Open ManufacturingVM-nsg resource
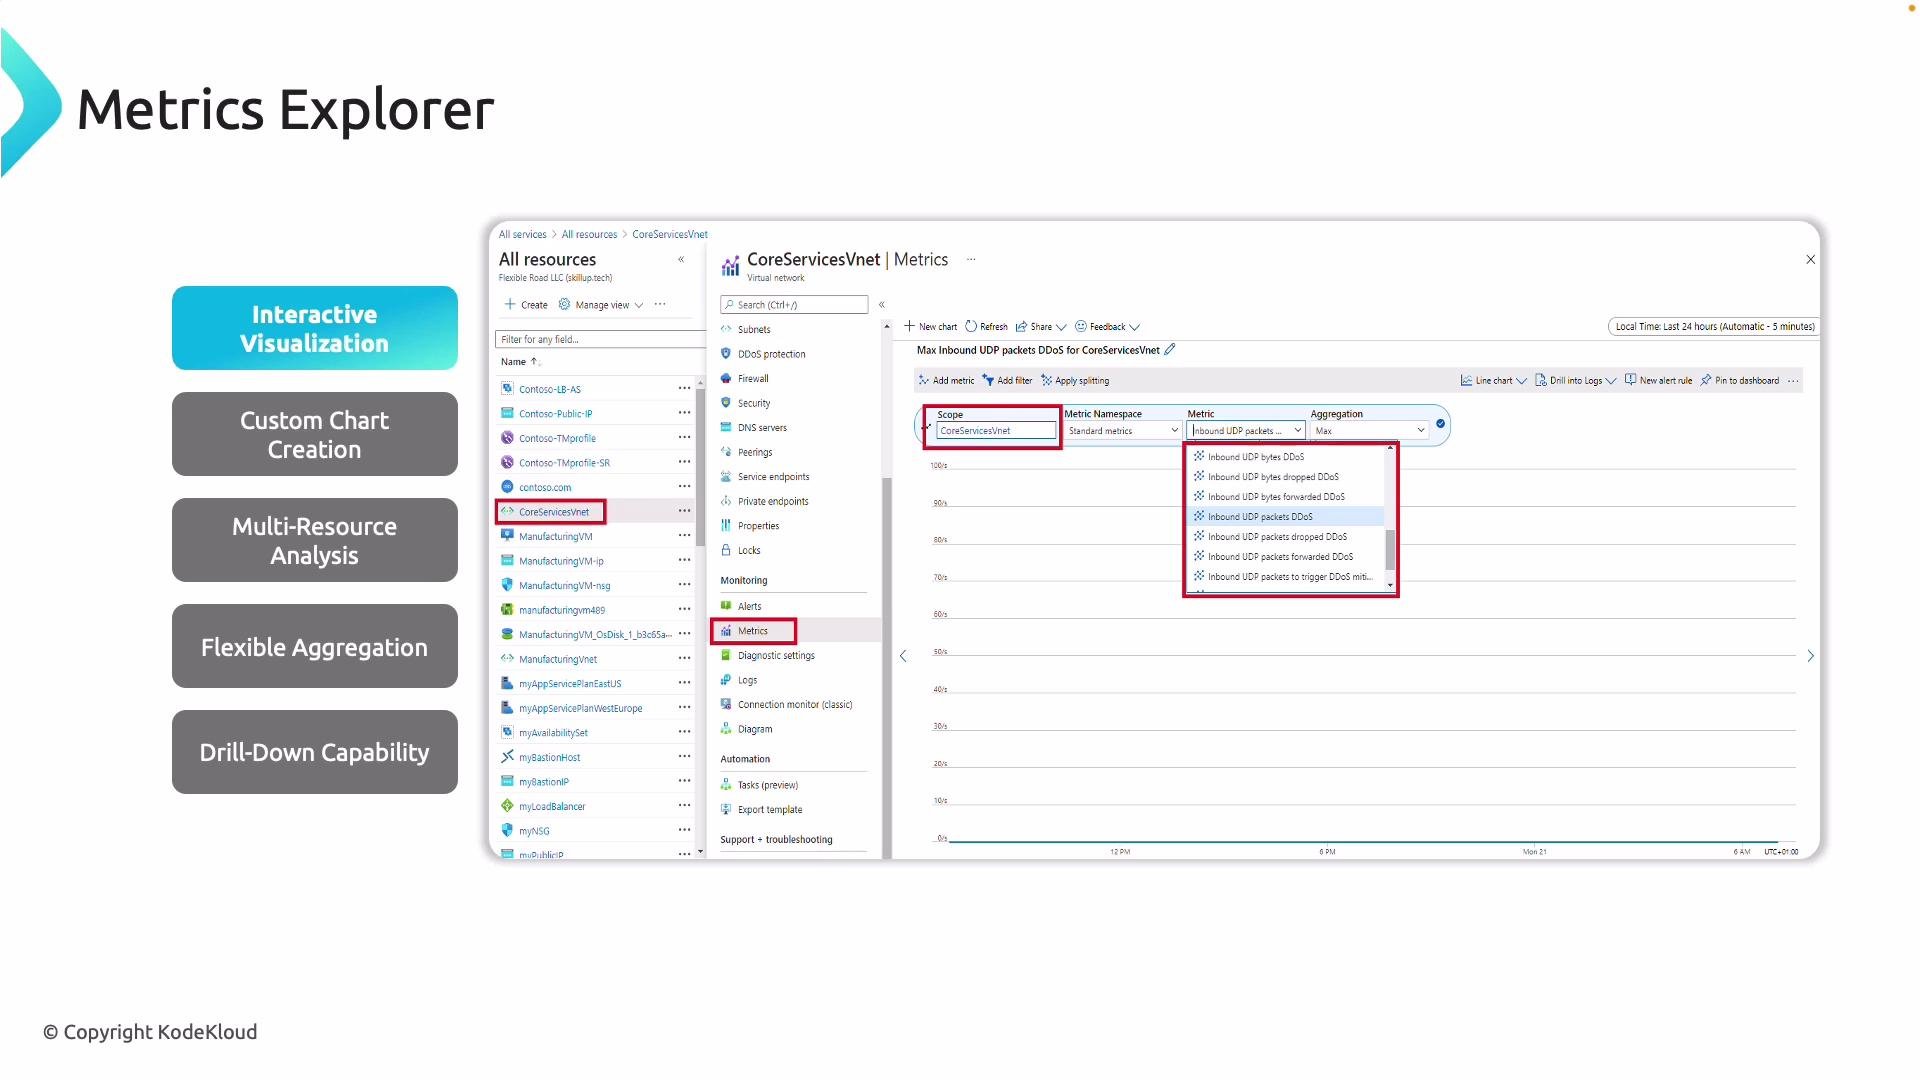1920x1080 pixels. tap(564, 586)
